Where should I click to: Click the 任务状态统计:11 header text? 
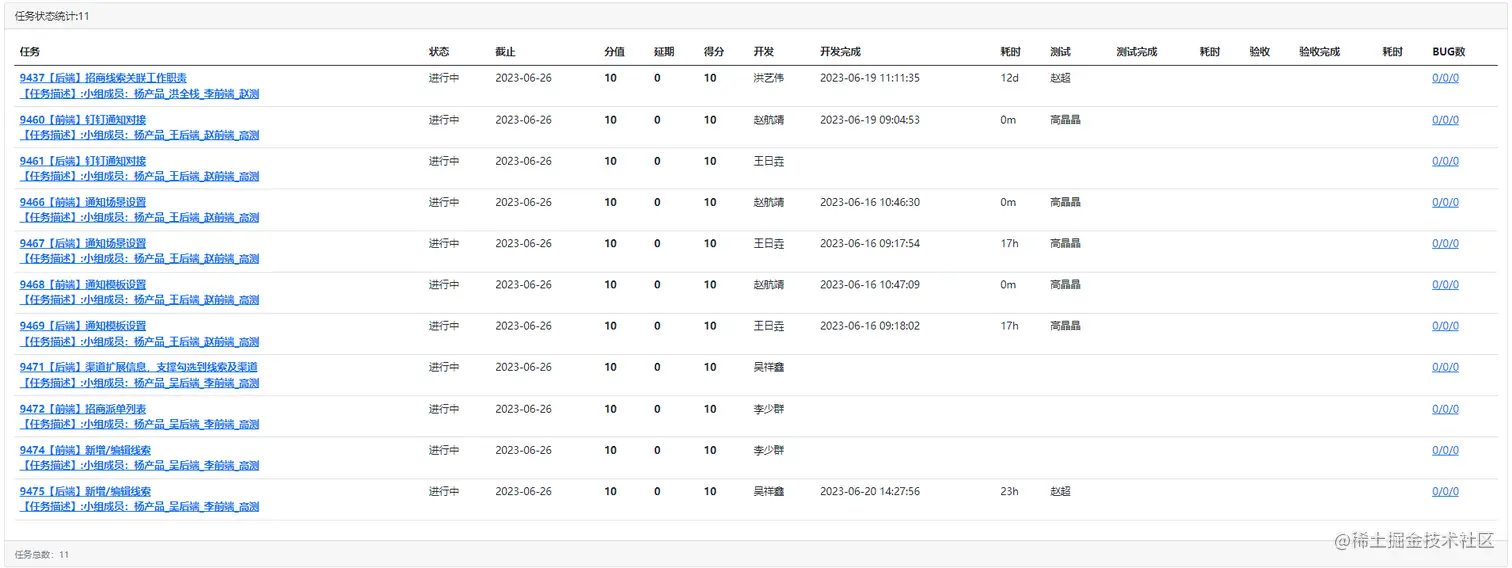coord(52,16)
